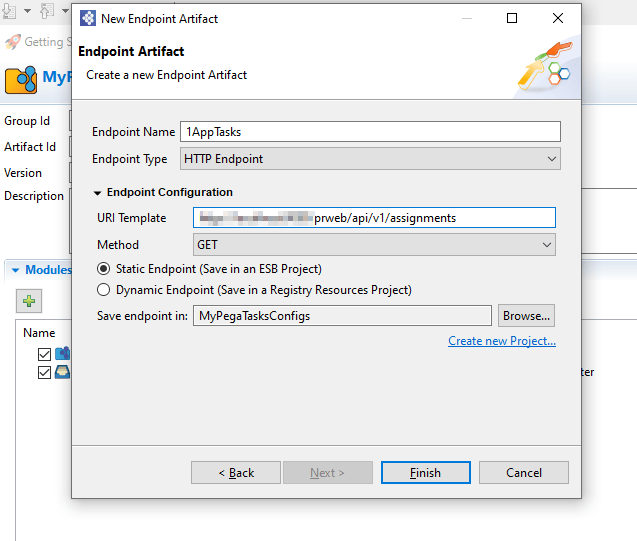Screen dimensions: 637x541
Task: Click the second module's tray icon in the list
Action: click(x=61, y=372)
